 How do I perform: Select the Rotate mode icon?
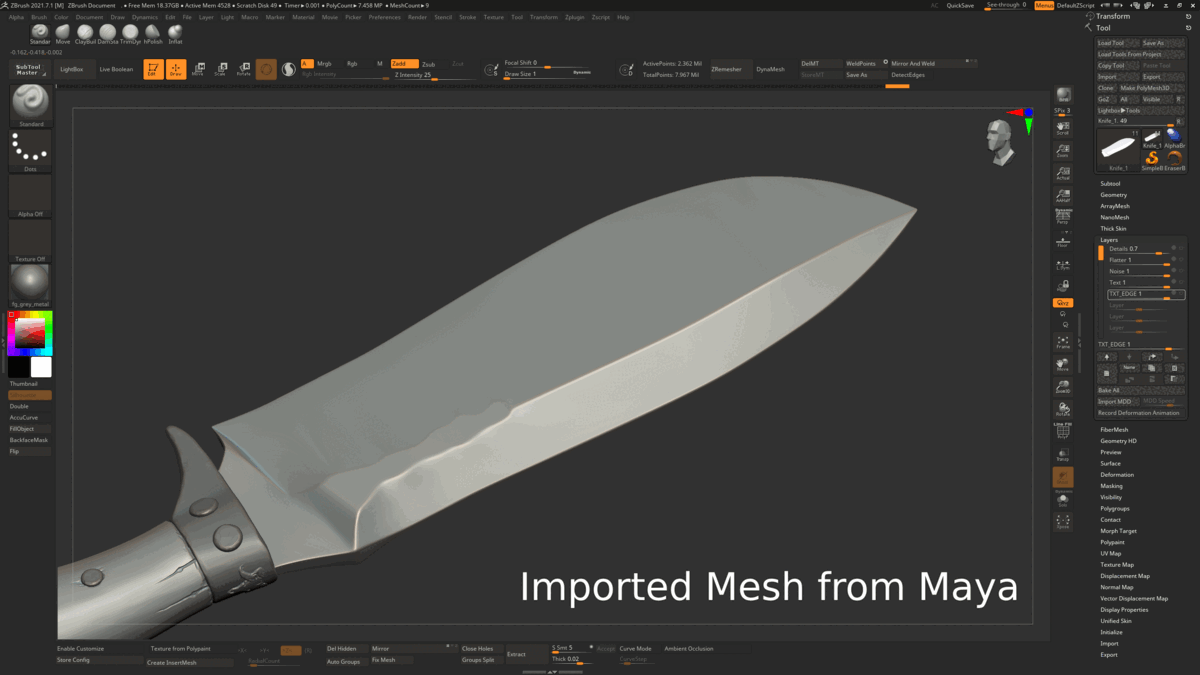244,70
